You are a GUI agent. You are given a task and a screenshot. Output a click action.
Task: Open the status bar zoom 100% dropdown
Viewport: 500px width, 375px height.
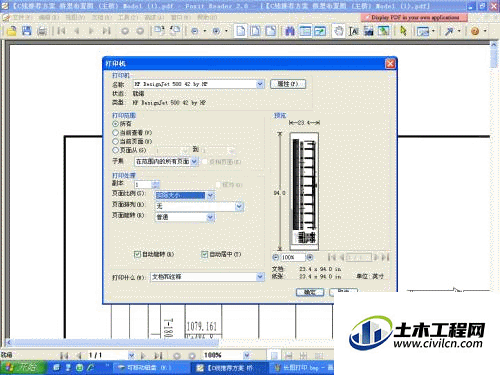tap(246, 356)
